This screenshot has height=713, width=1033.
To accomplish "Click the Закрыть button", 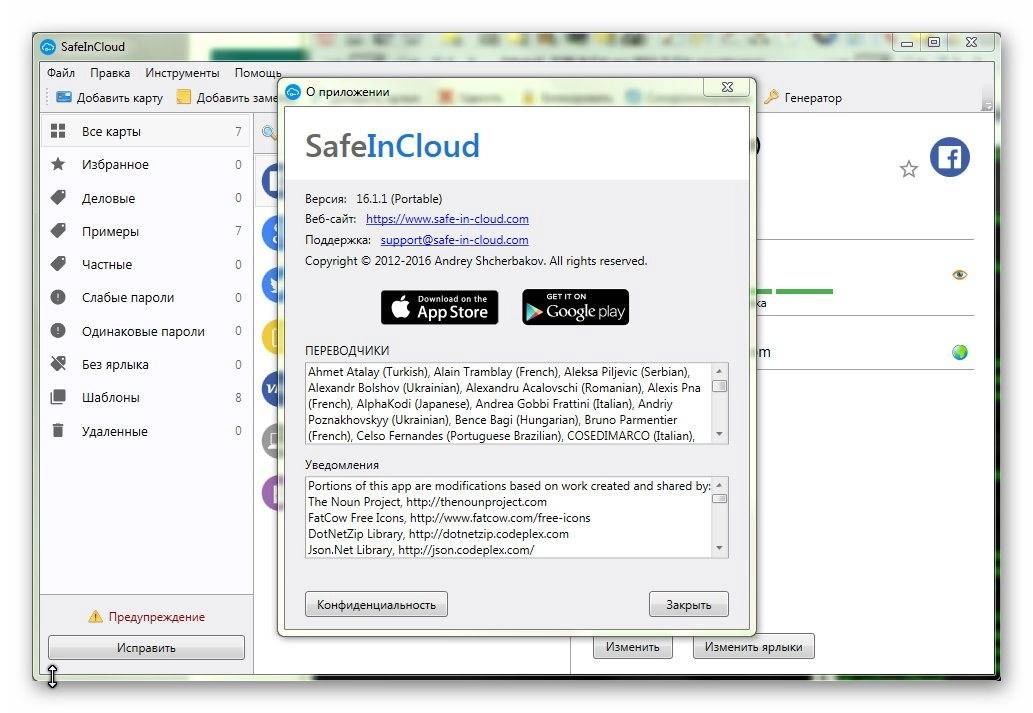I will point(688,604).
